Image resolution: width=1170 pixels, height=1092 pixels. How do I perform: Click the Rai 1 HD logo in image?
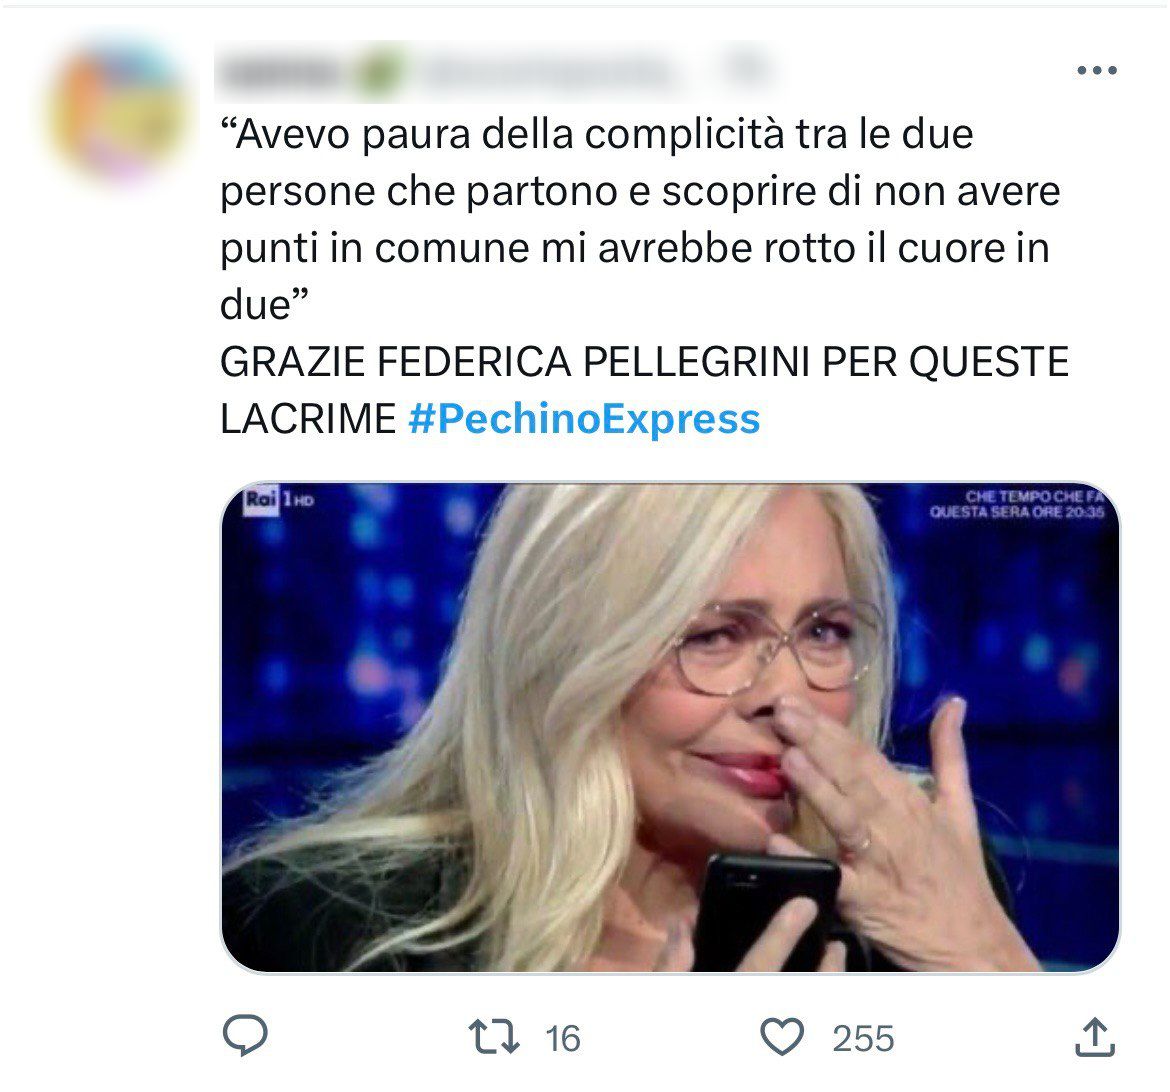click(278, 499)
